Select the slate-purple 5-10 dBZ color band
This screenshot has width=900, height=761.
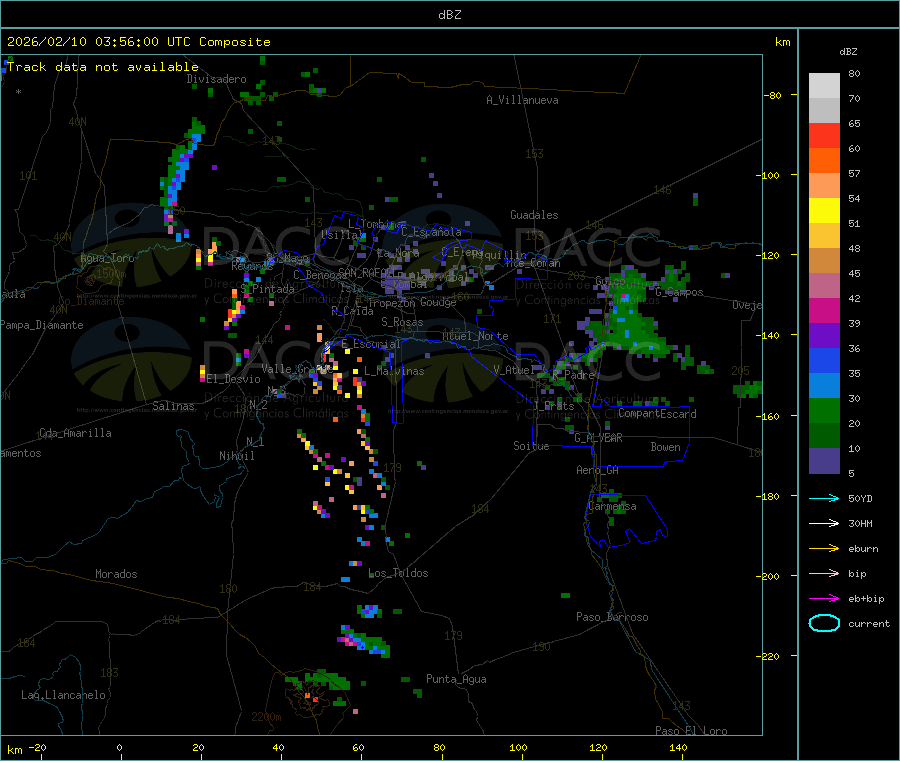coord(824,461)
